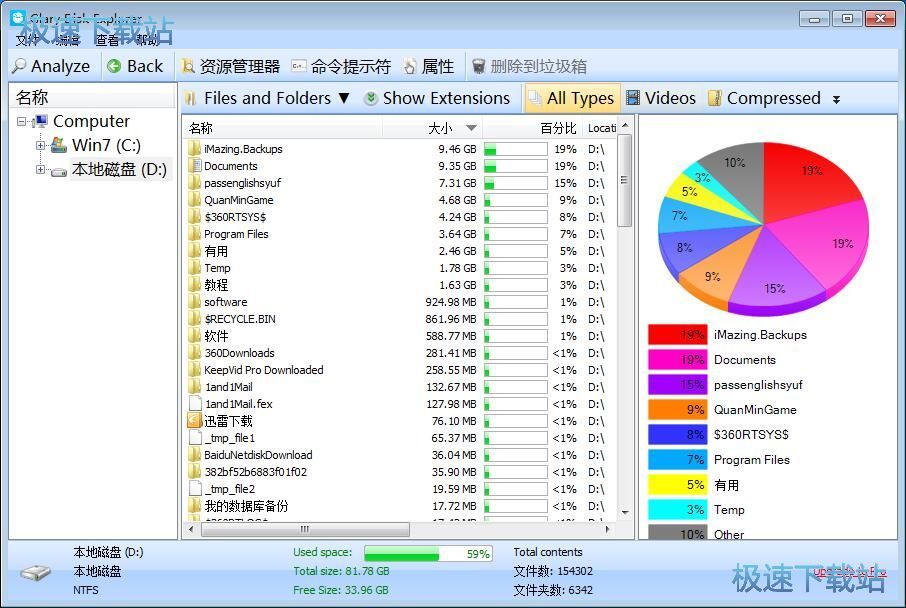Click Documents folder icon
Viewport: 906px width, 608px height.
[x=195, y=166]
